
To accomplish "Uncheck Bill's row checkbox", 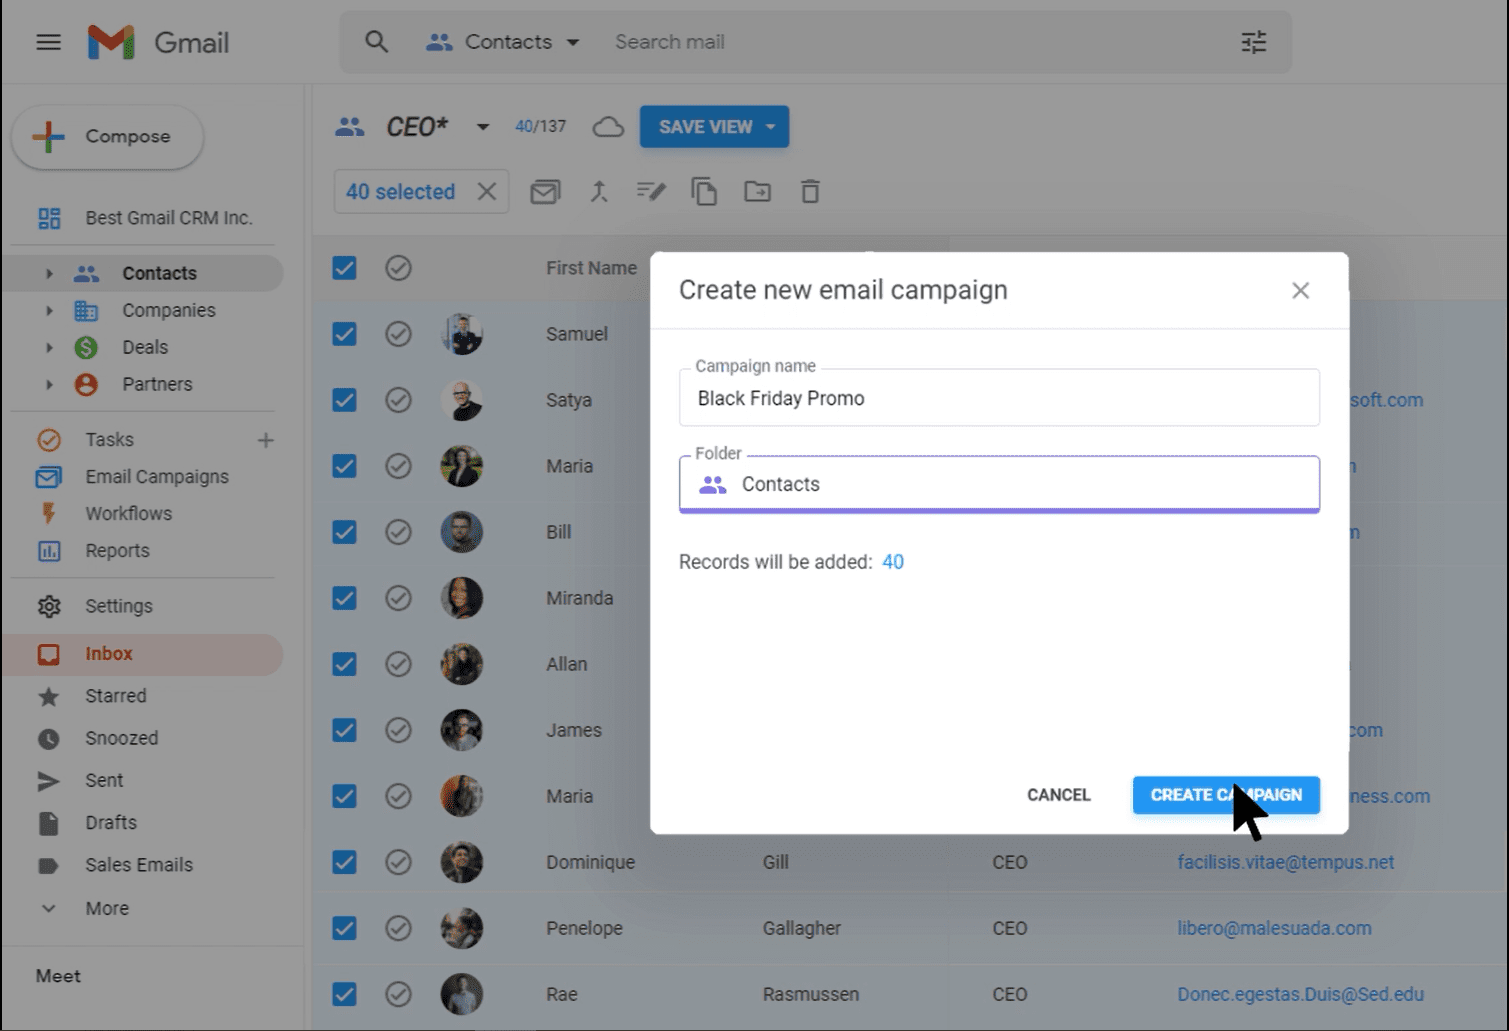I will [x=344, y=532].
